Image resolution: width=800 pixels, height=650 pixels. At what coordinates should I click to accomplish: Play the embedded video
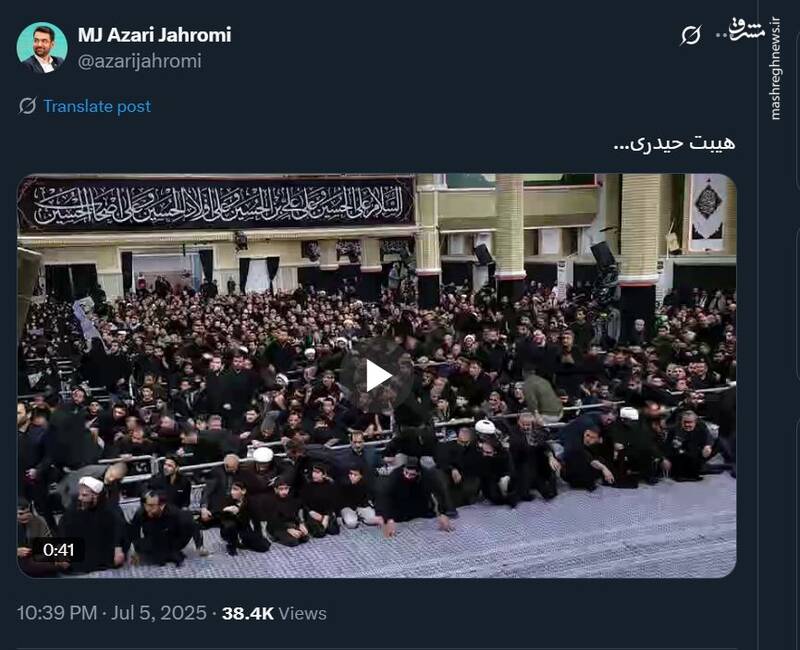click(x=377, y=376)
